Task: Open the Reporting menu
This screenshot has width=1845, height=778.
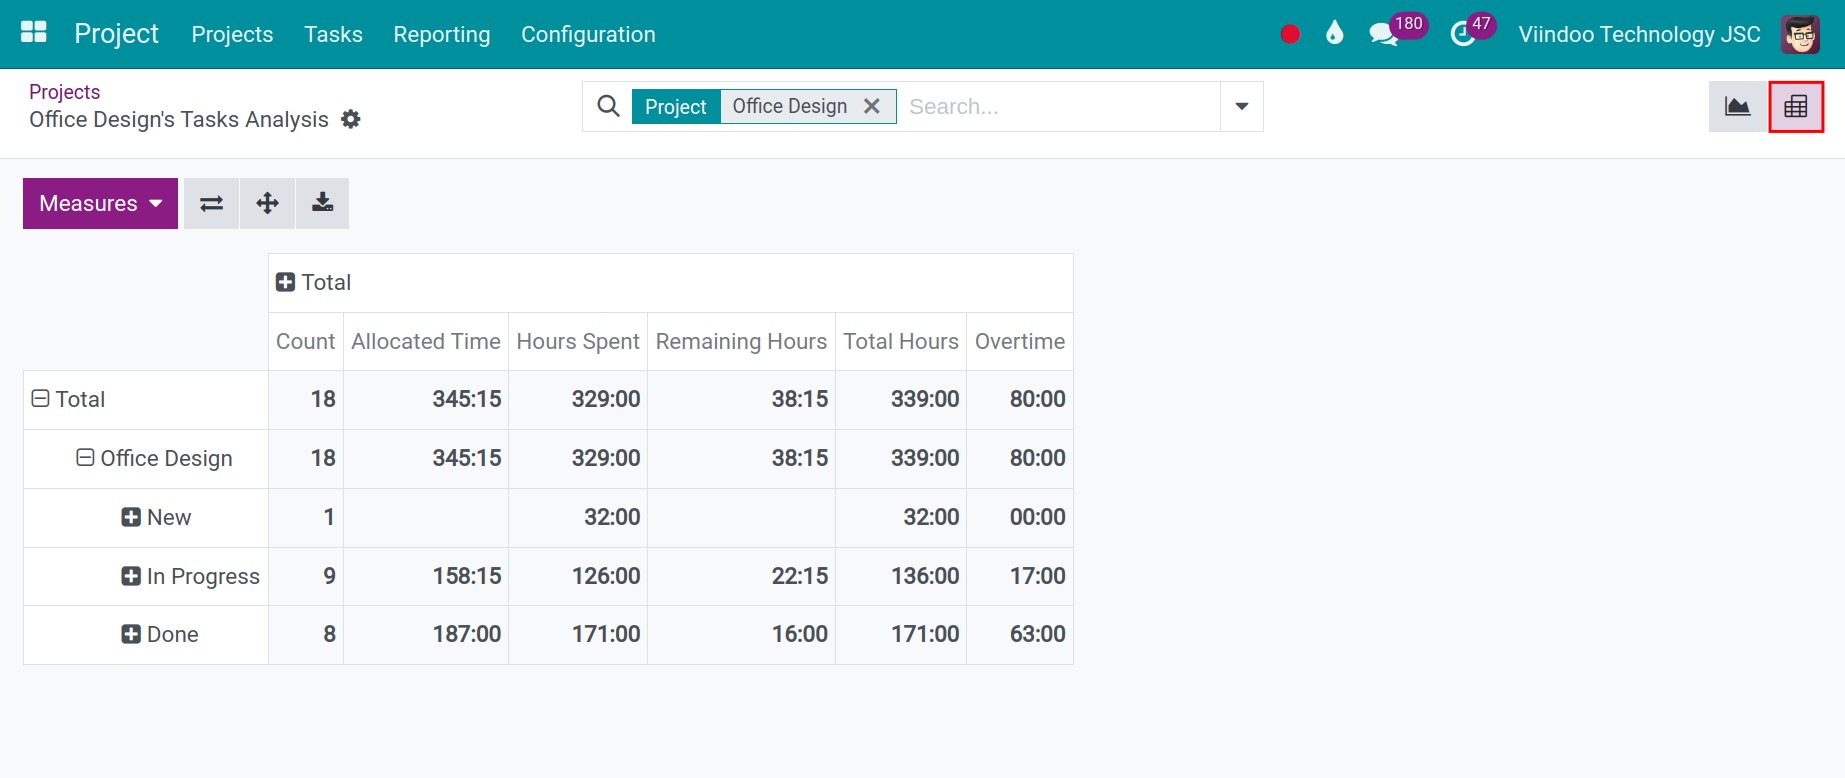Action: click(442, 34)
